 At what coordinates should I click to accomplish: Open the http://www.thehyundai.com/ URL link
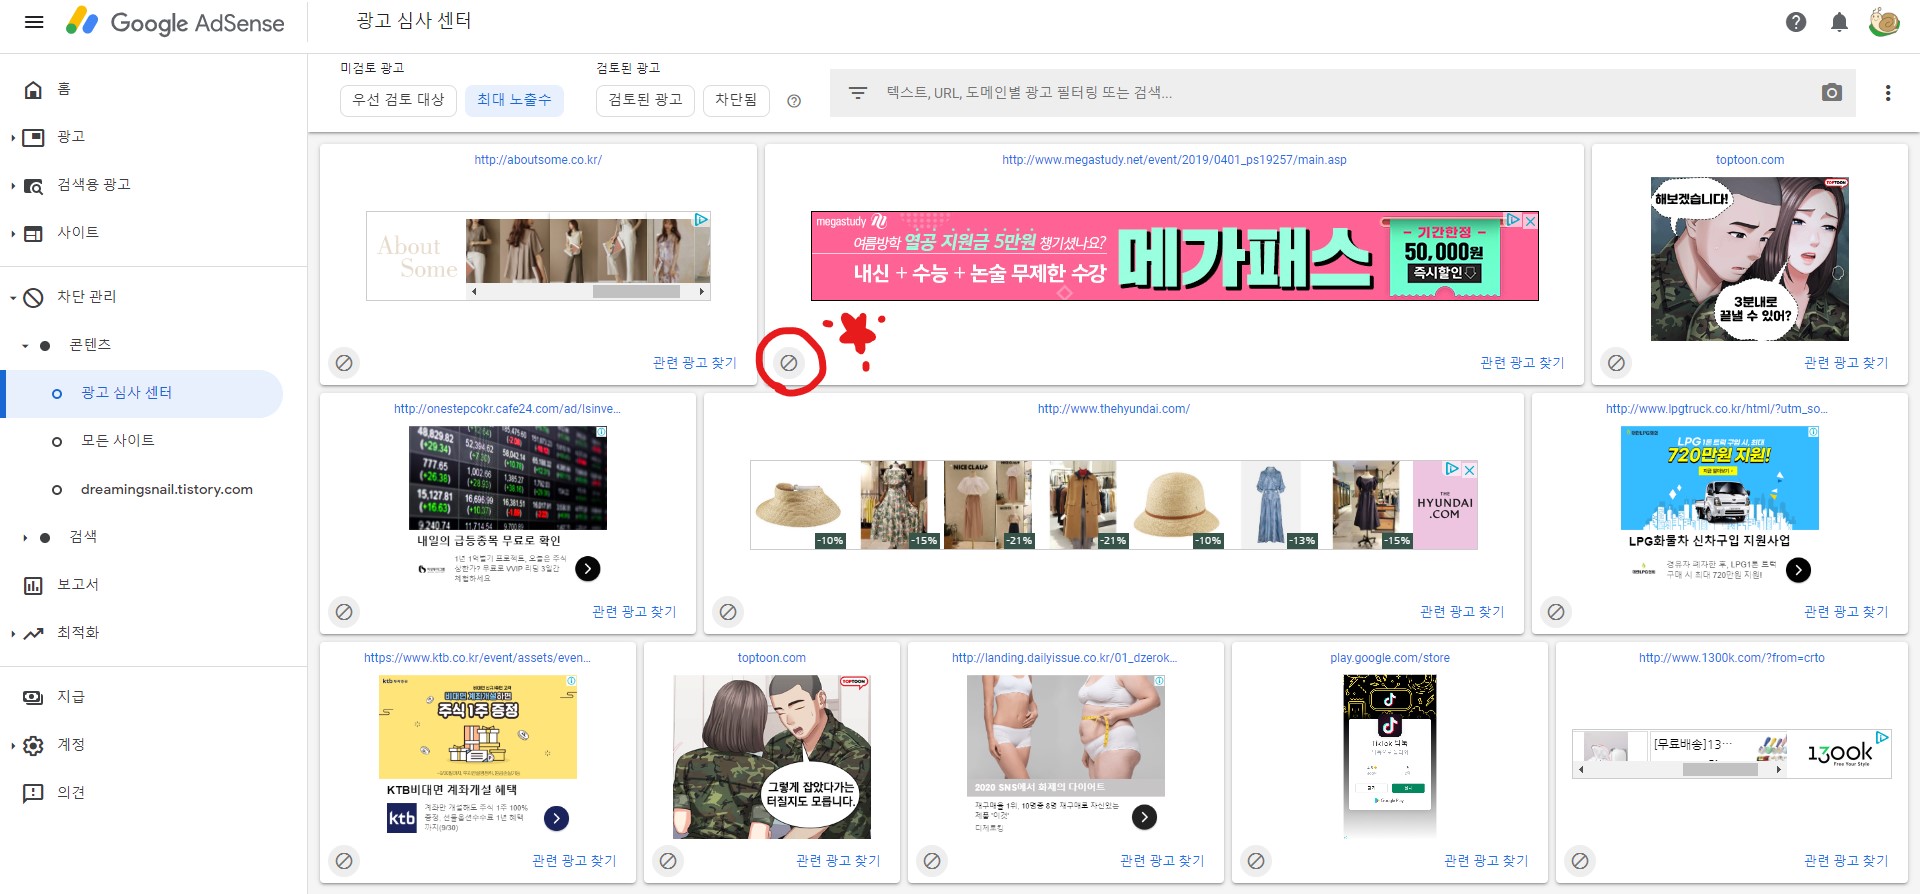click(x=1114, y=409)
